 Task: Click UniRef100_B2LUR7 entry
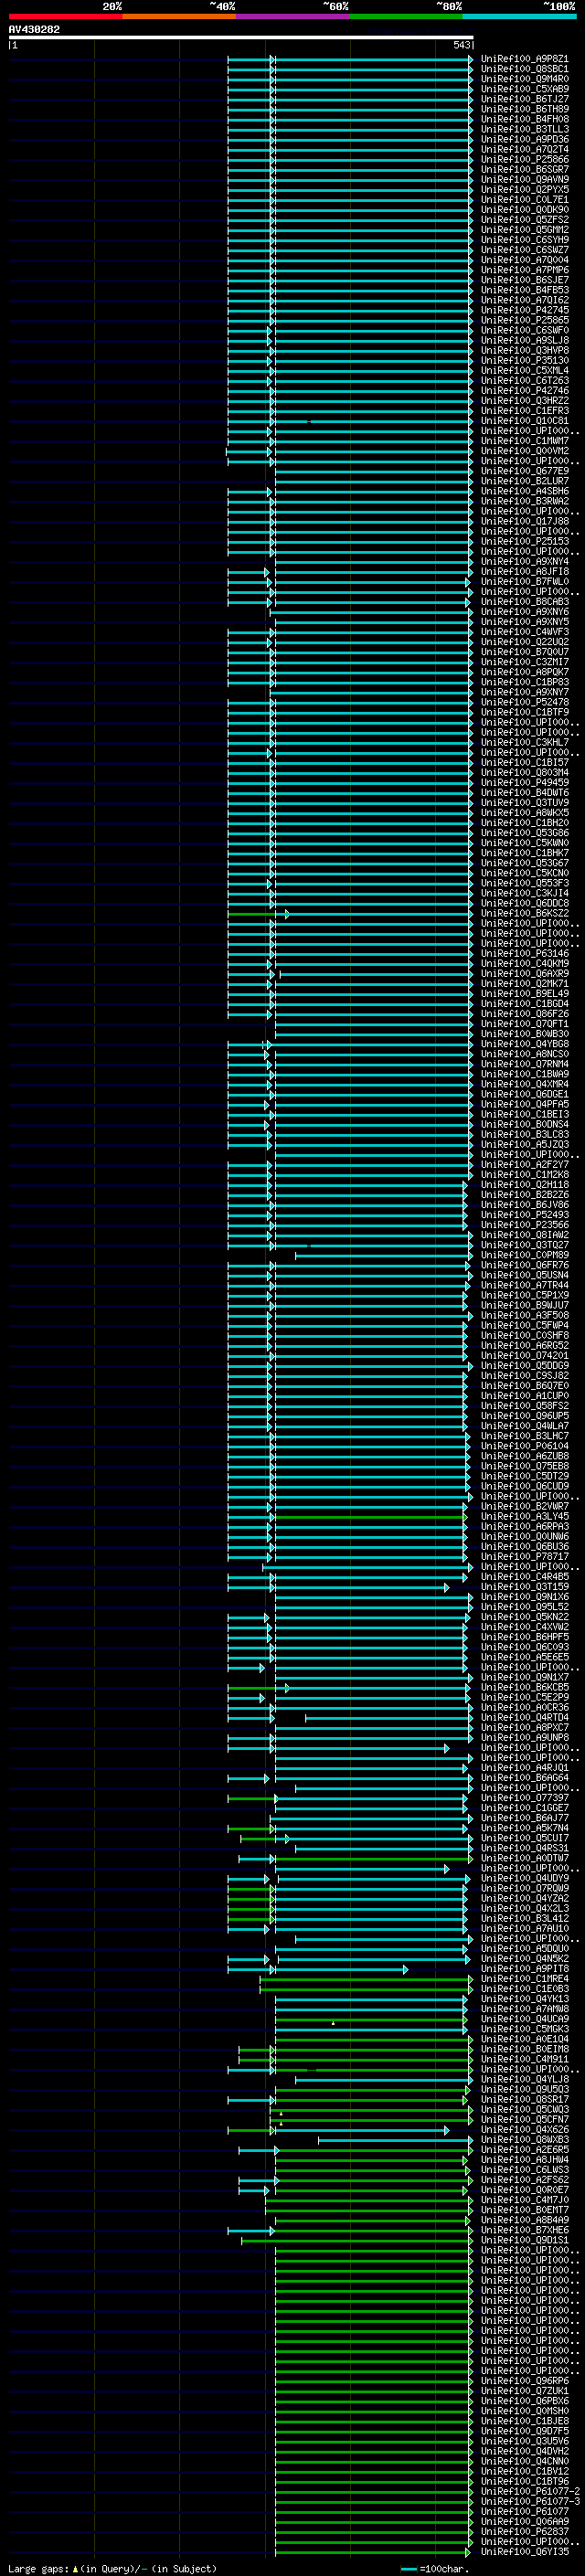[525, 481]
